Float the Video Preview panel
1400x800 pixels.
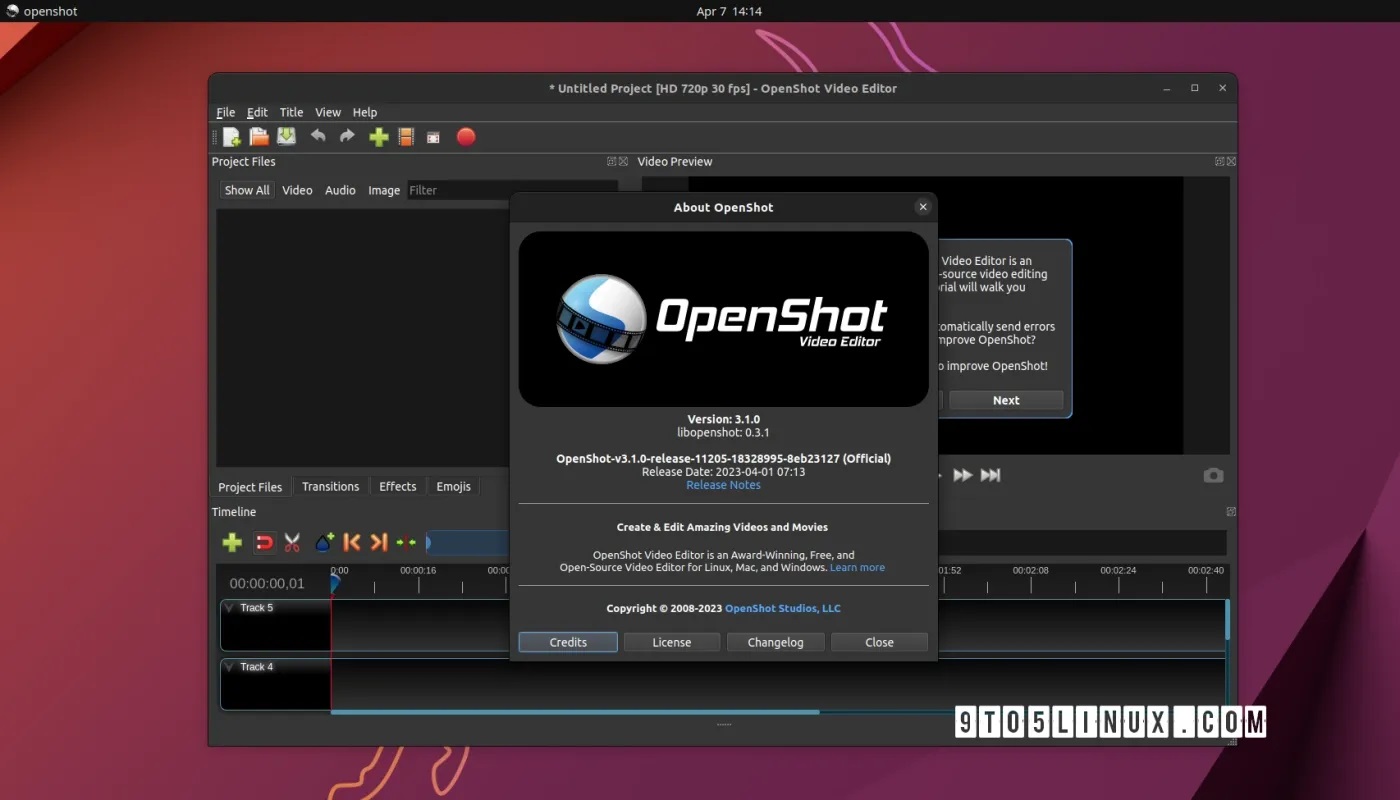1219,161
